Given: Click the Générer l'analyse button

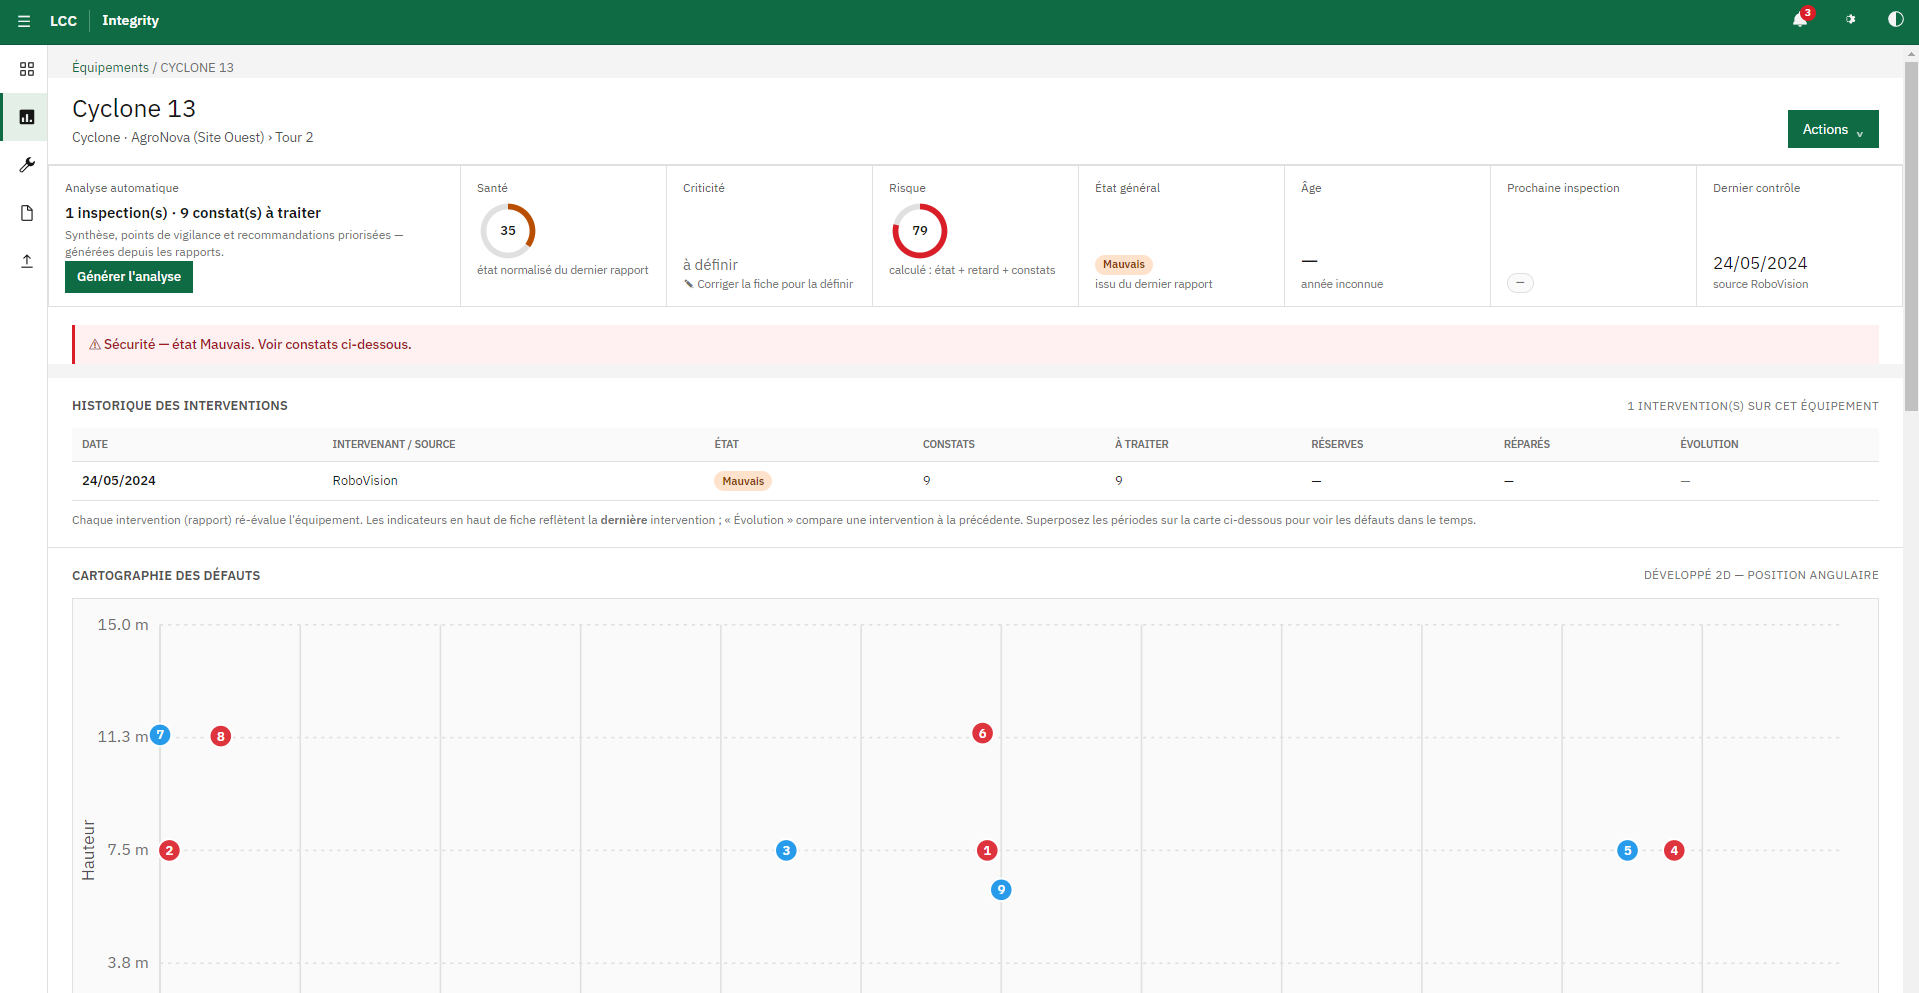Looking at the screenshot, I should (129, 277).
